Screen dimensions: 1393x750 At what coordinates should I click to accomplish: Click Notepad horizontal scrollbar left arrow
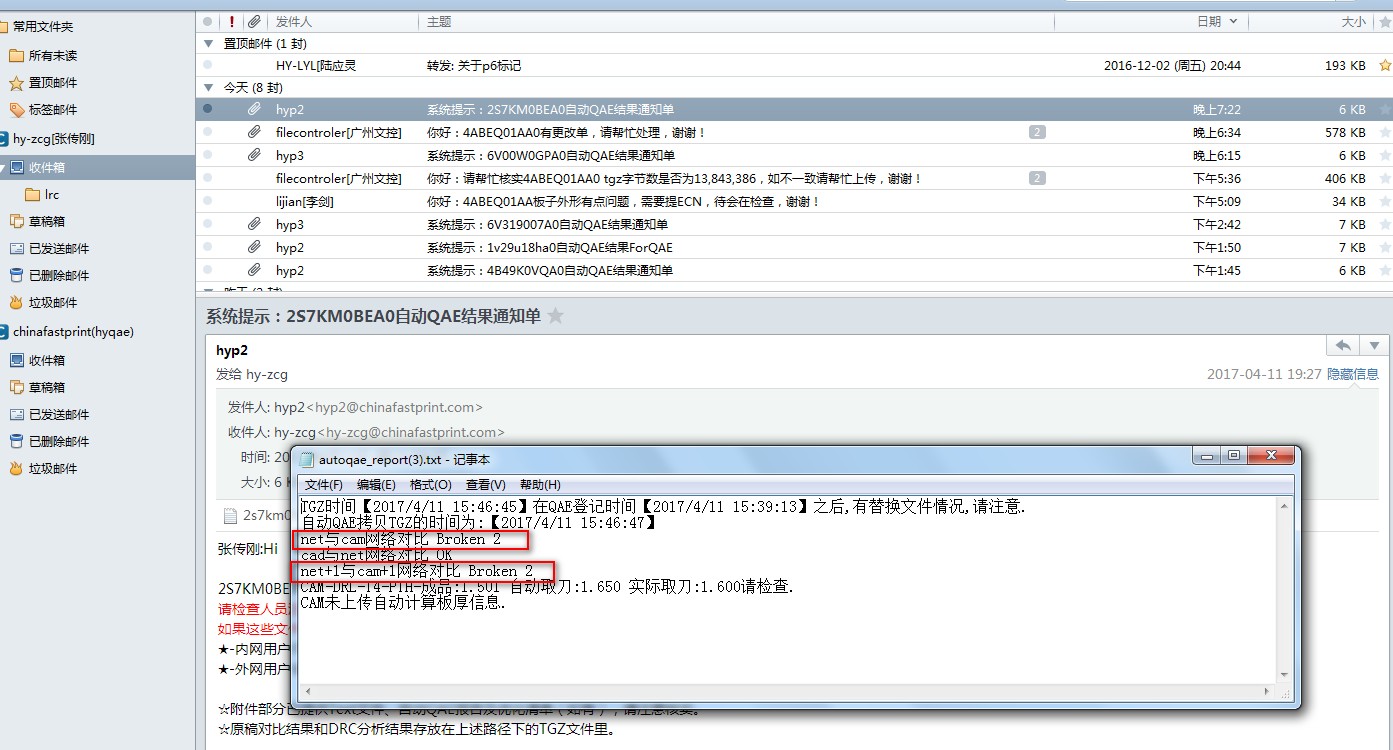[306, 692]
